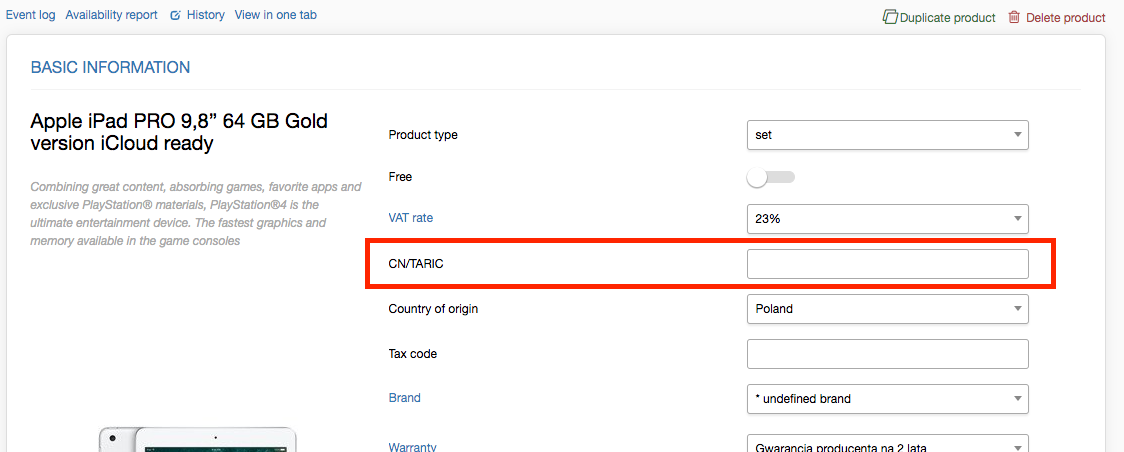
Task: Click the Delete product trash icon
Action: click(x=1014, y=17)
